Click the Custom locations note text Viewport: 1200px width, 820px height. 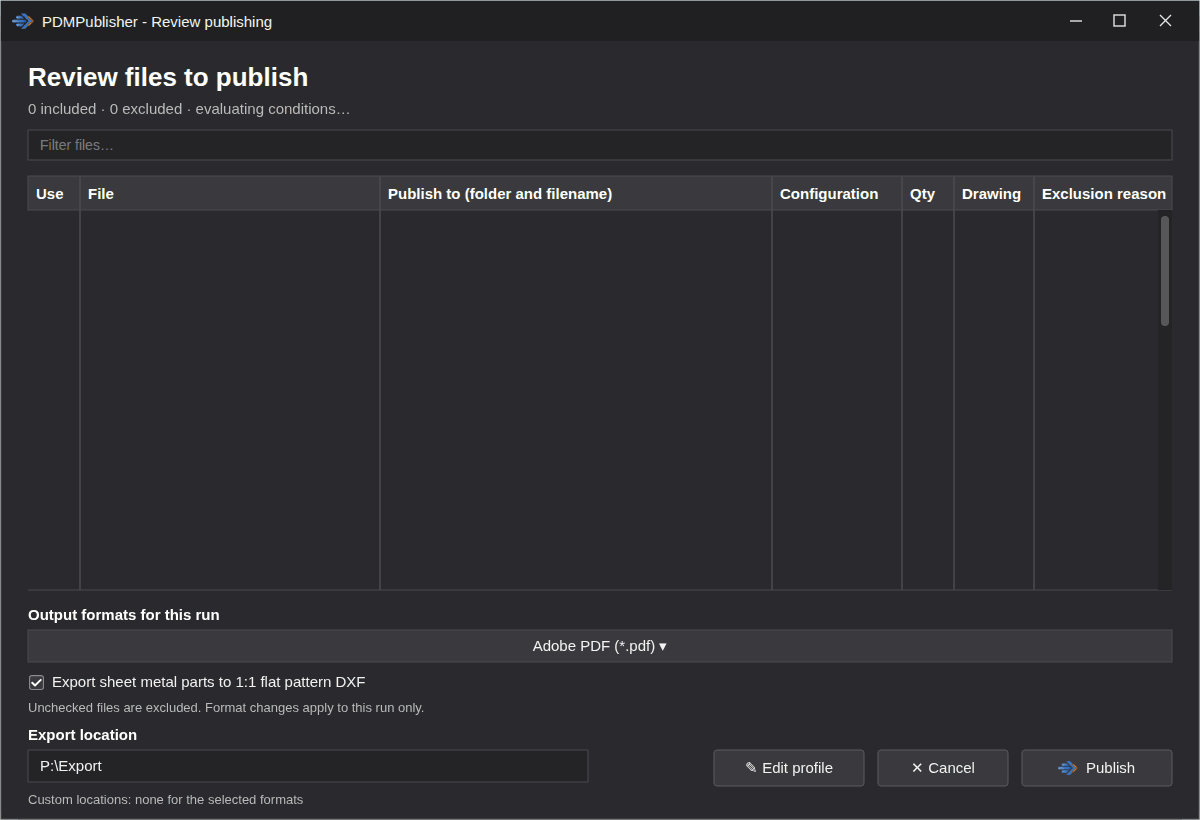click(x=165, y=799)
